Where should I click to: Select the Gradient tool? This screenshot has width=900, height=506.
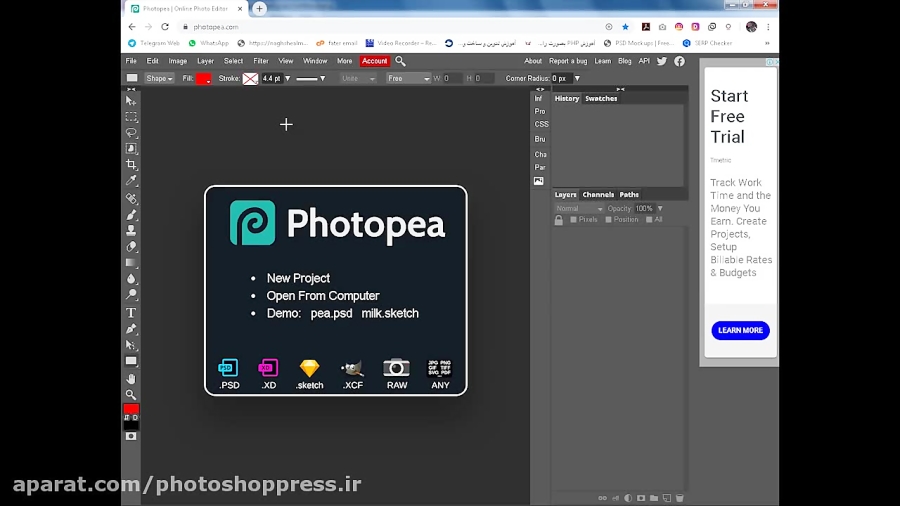point(131,263)
